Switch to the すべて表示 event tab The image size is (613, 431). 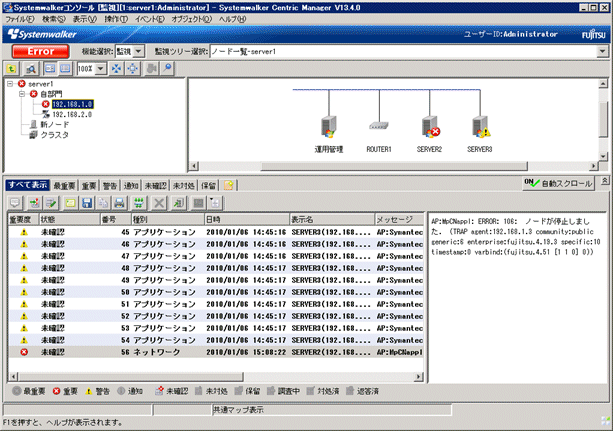click(x=27, y=185)
